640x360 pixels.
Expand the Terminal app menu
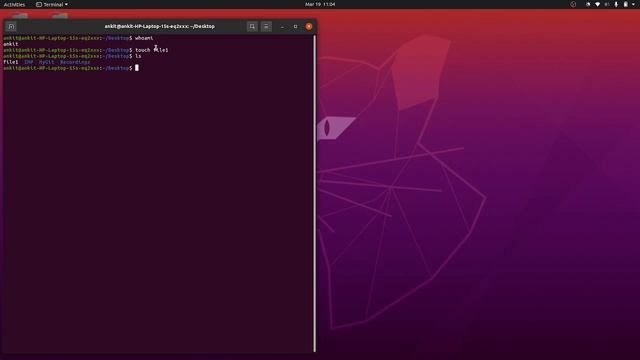52,4
